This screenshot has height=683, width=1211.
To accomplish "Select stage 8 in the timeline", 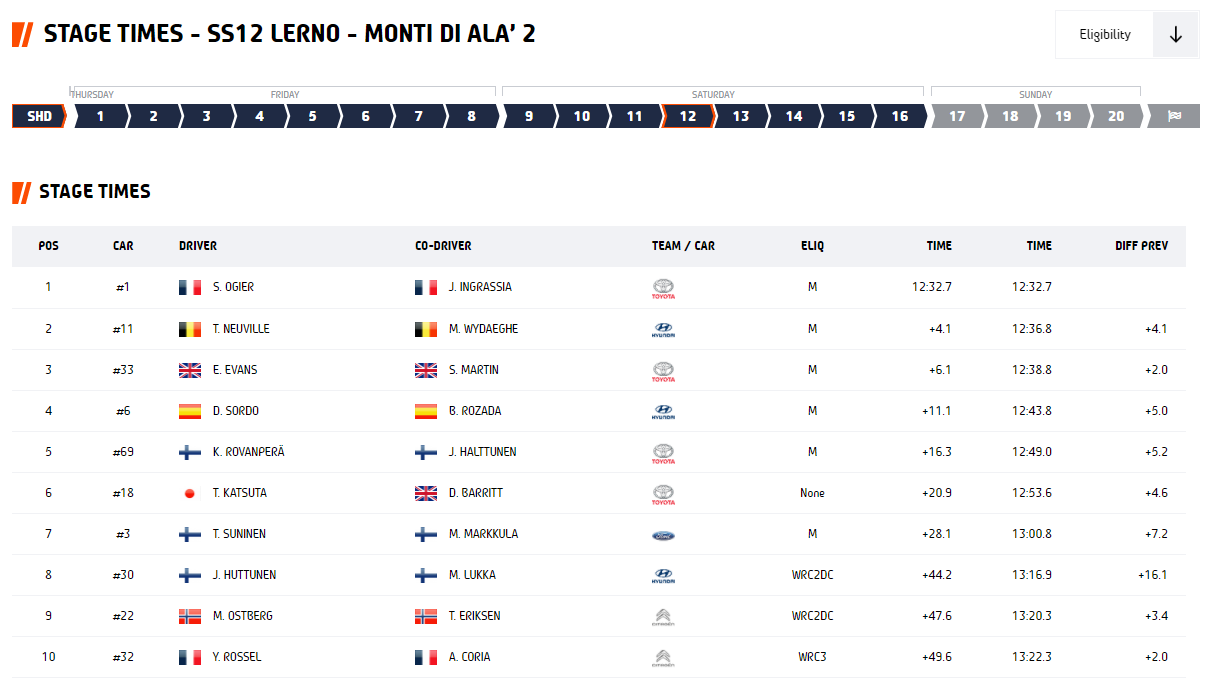I will (x=471, y=116).
